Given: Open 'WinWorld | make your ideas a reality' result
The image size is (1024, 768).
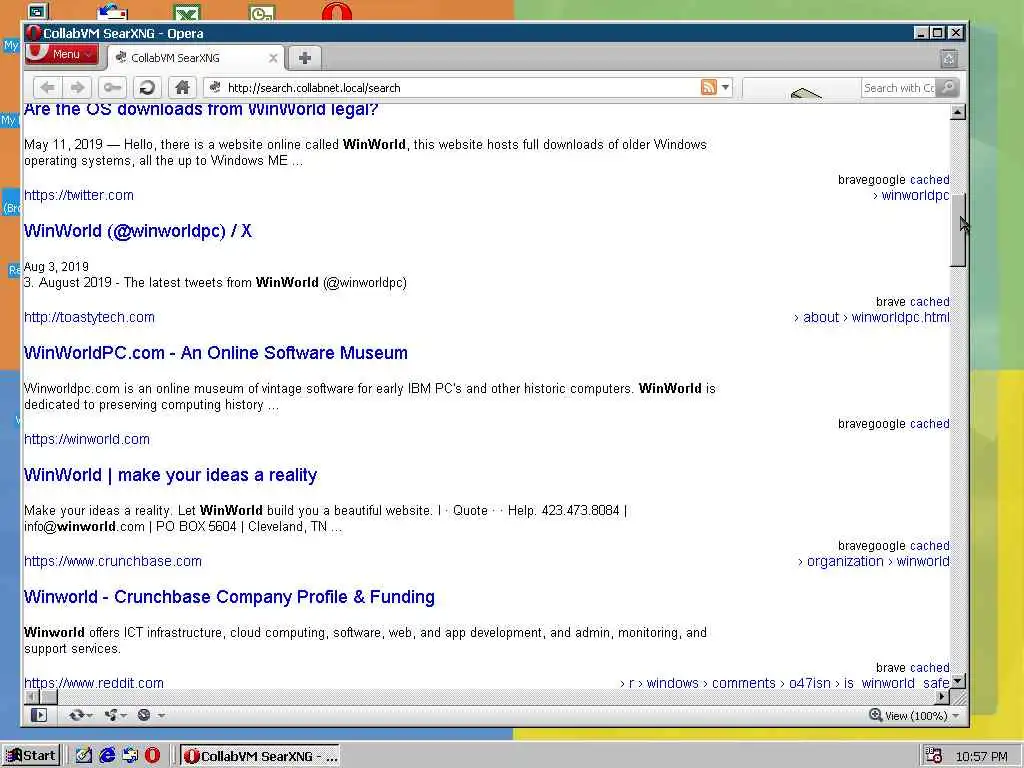Looking at the screenshot, I should (x=170, y=475).
